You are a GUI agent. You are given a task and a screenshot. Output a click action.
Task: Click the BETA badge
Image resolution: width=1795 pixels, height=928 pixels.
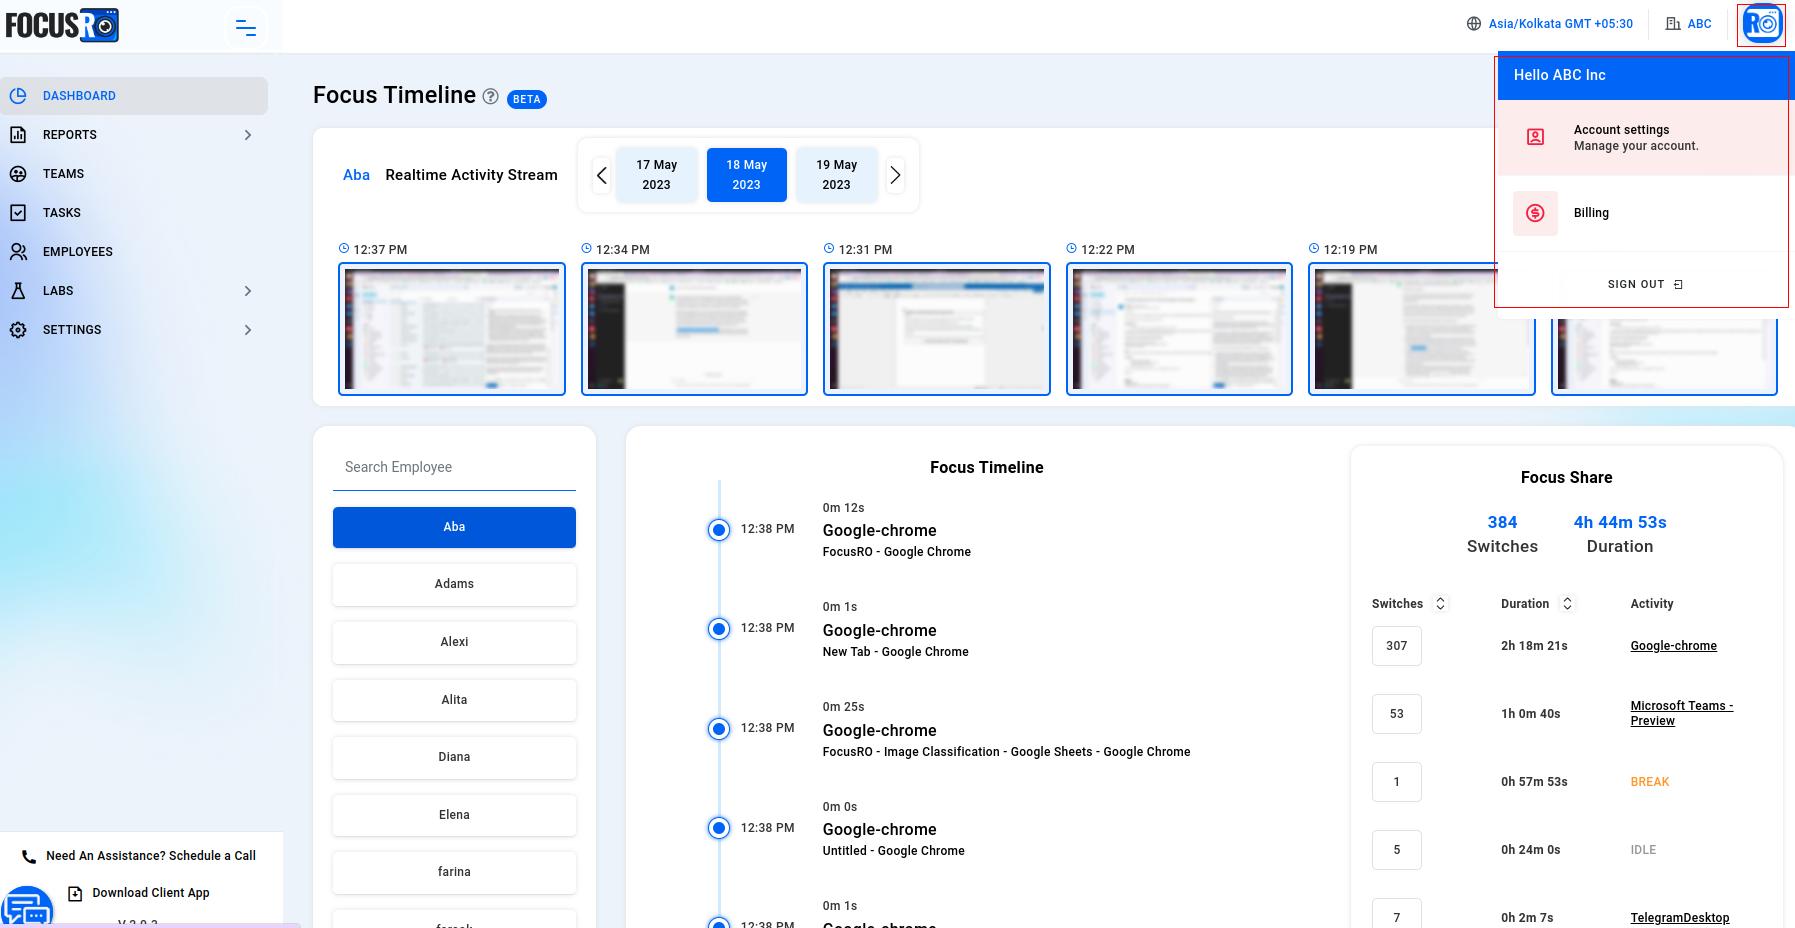click(527, 99)
